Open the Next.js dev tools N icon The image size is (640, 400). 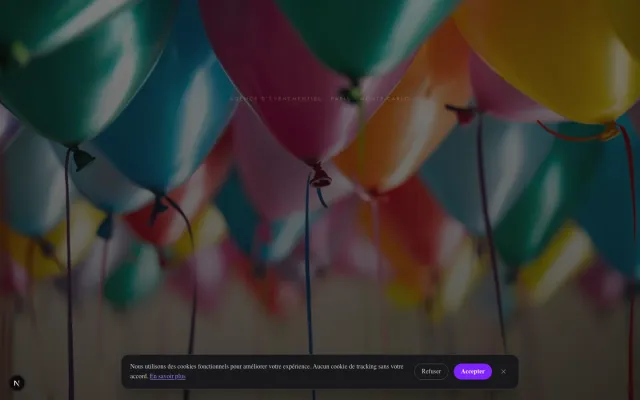click(x=17, y=383)
